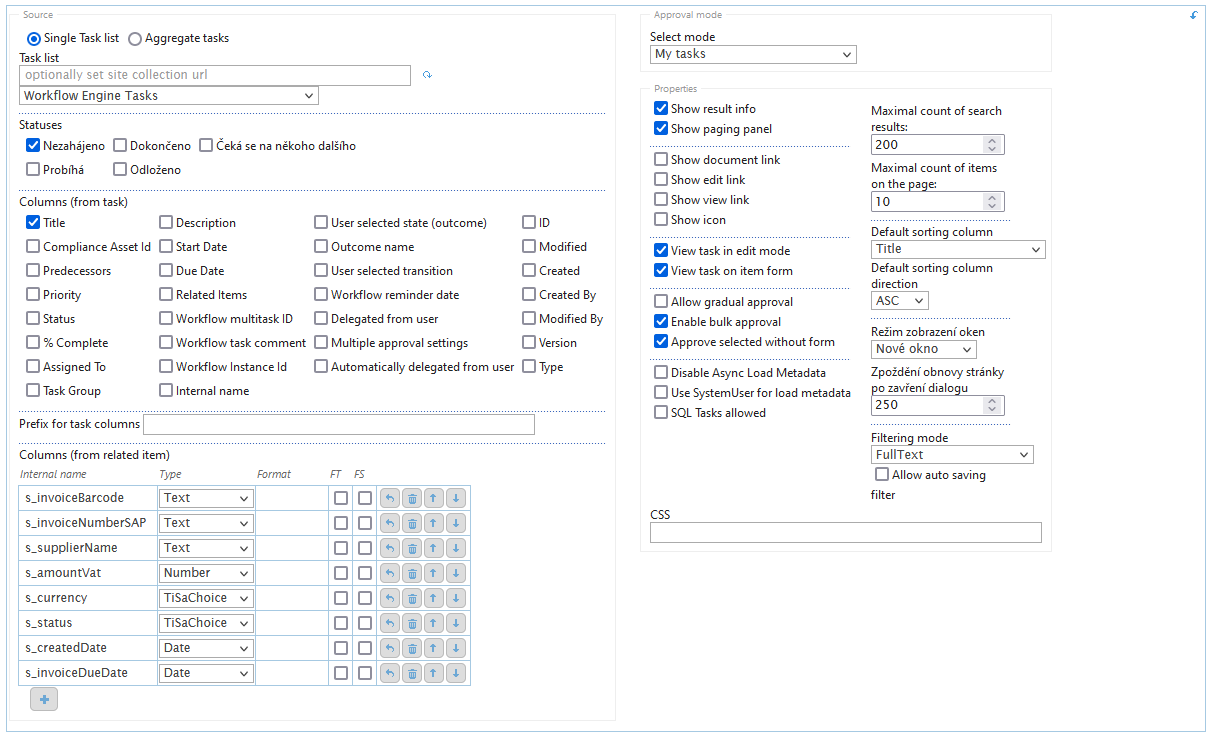Expand the Select mode My tasks dropdown

click(753, 54)
